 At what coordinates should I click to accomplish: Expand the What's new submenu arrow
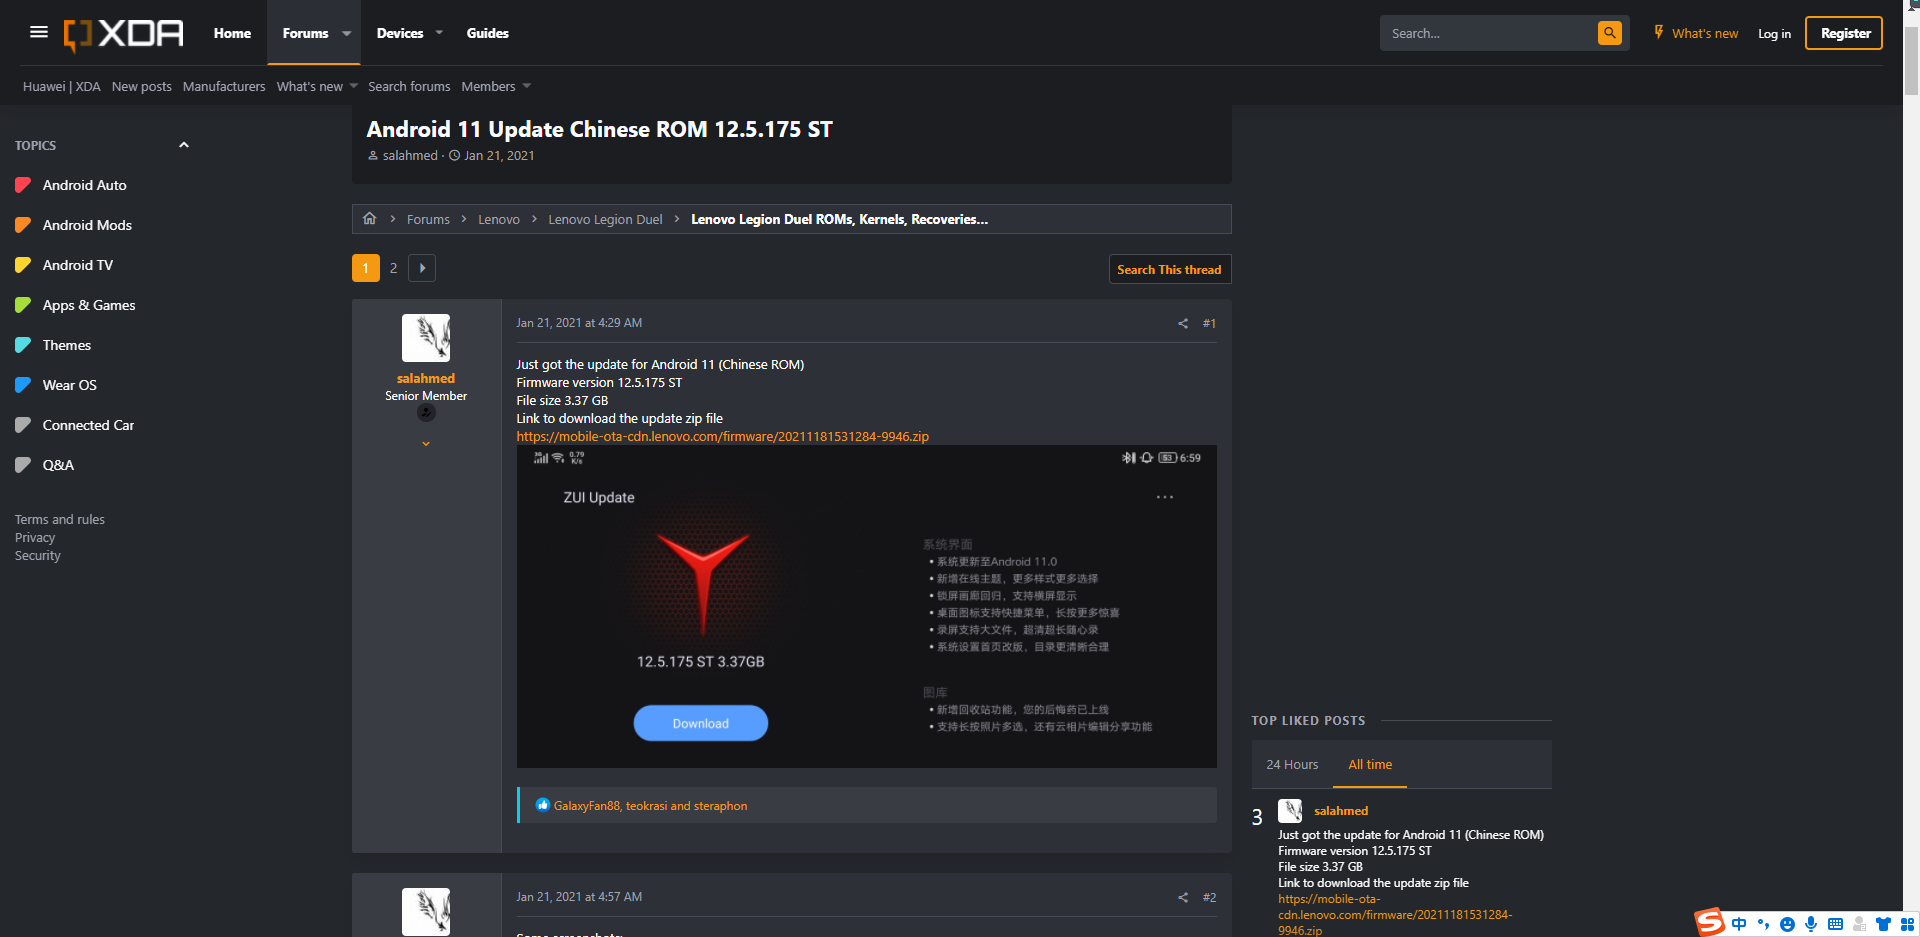click(x=353, y=86)
